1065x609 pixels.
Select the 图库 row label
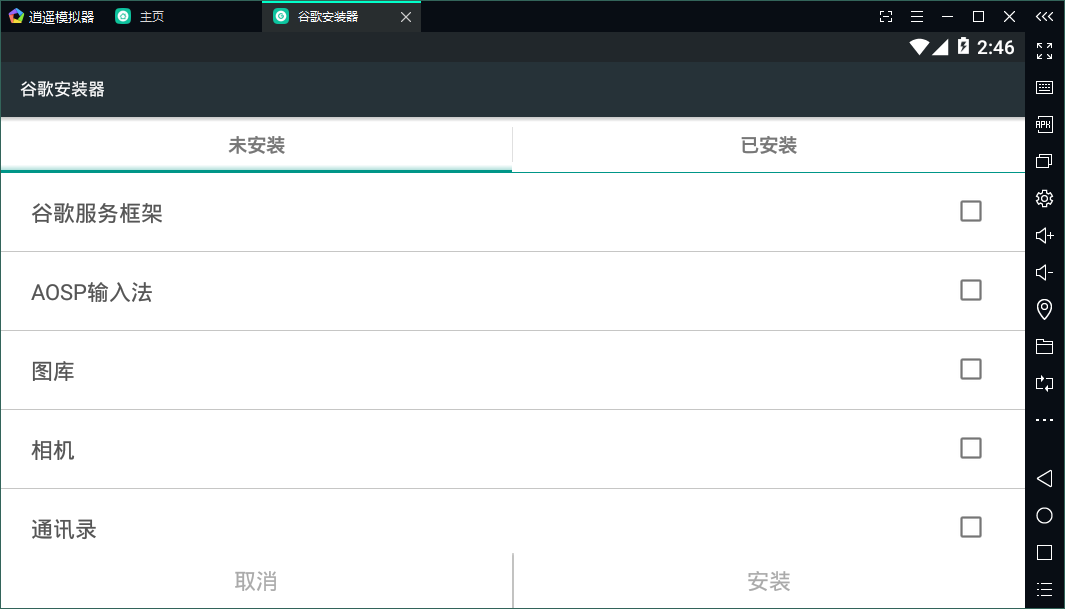pyautogui.click(x=53, y=371)
